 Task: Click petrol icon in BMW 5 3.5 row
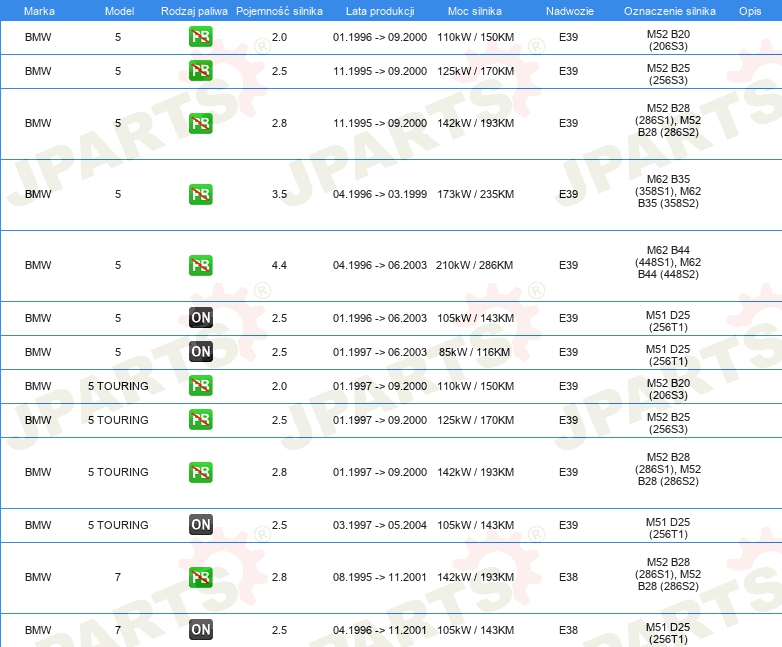(200, 194)
